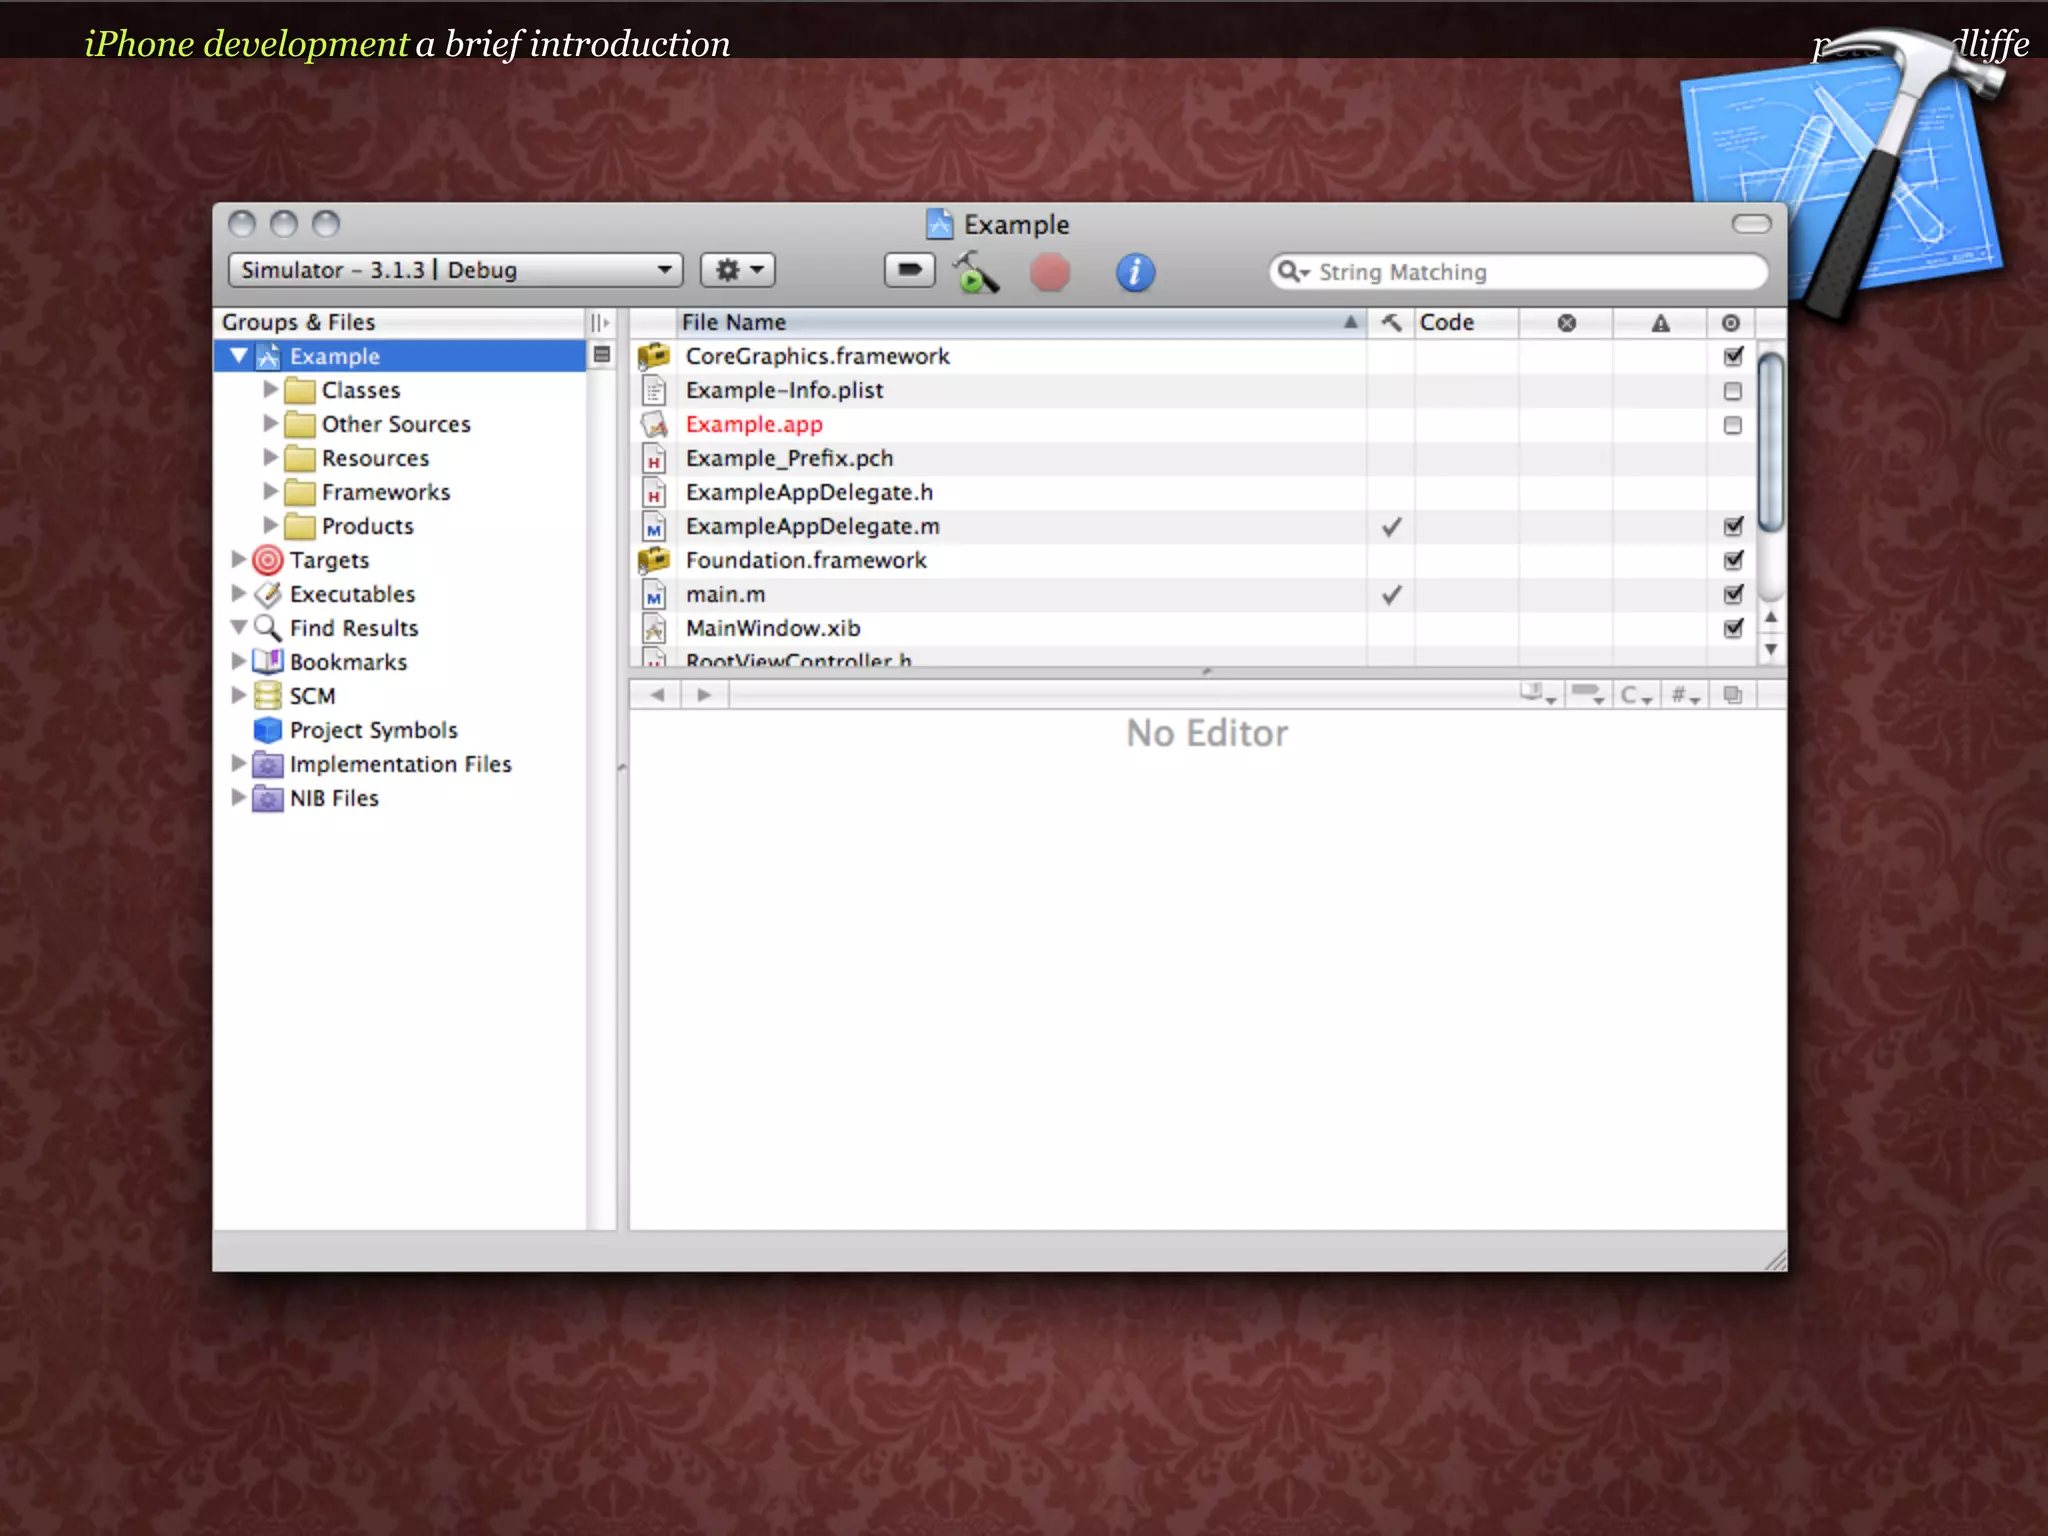Open the Simulator 3.1.3 Debug dropdown
Viewport: 2048px width, 1536px height.
pos(455,270)
